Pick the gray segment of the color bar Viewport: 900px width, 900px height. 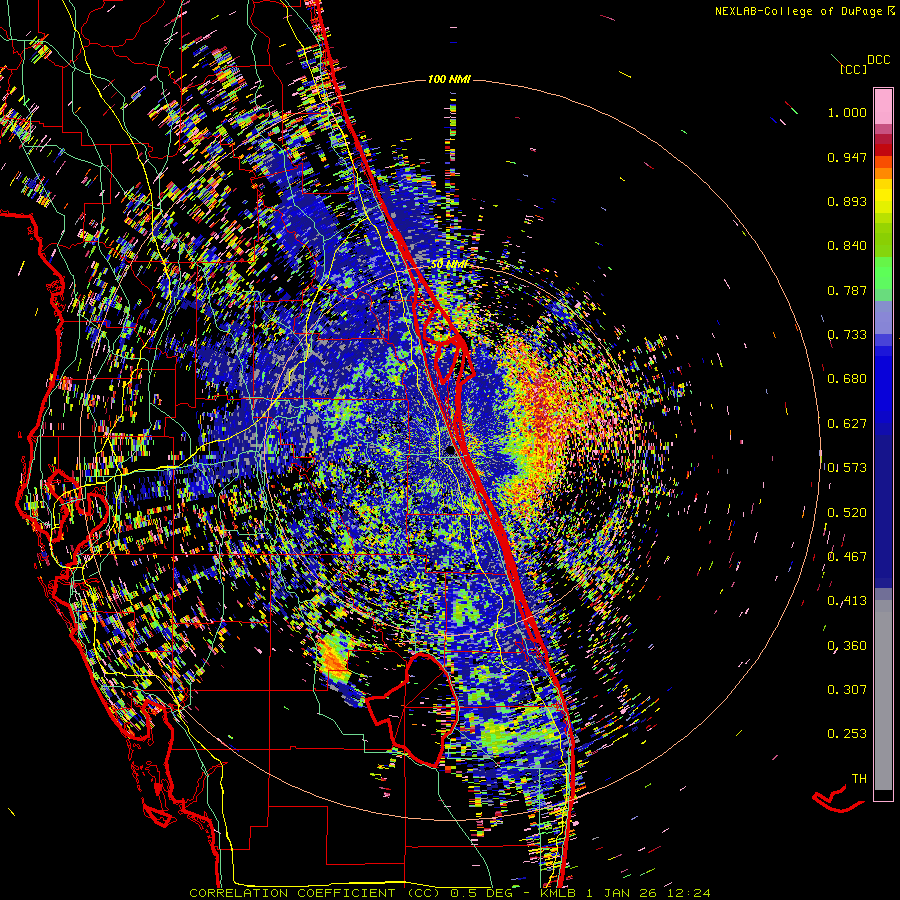(883, 695)
